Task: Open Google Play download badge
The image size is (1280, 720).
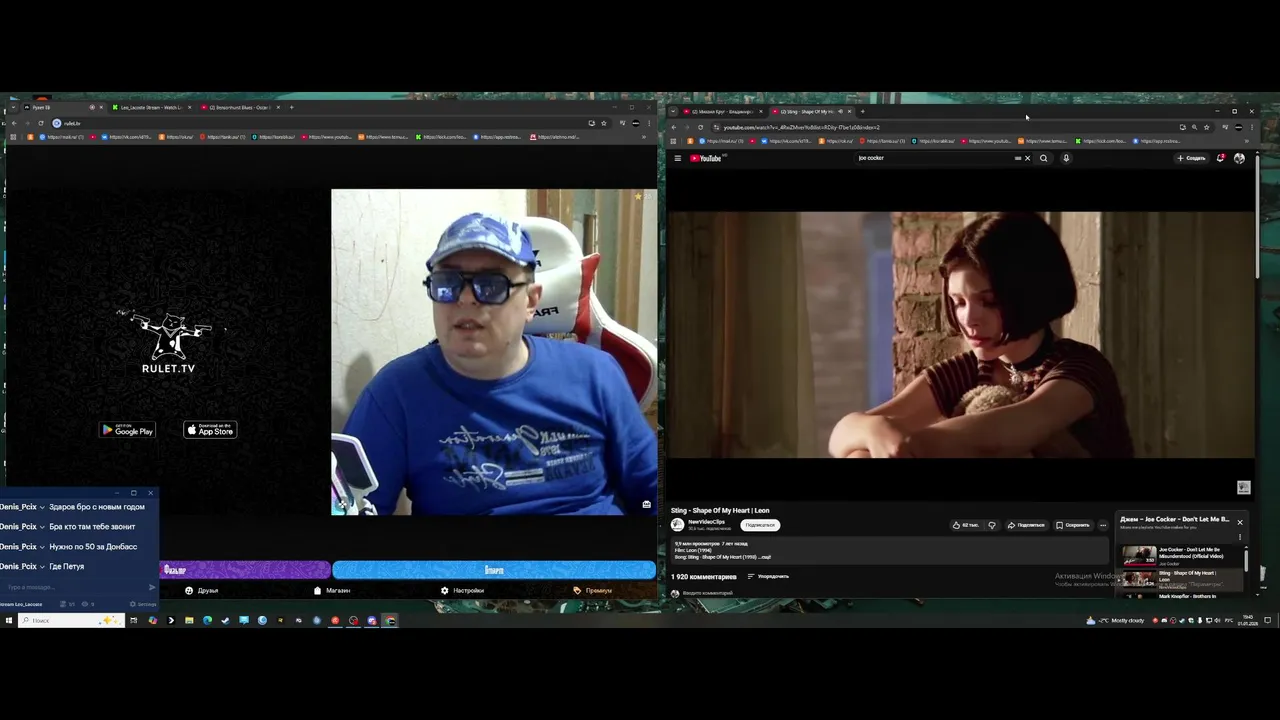Action: [x=127, y=430]
